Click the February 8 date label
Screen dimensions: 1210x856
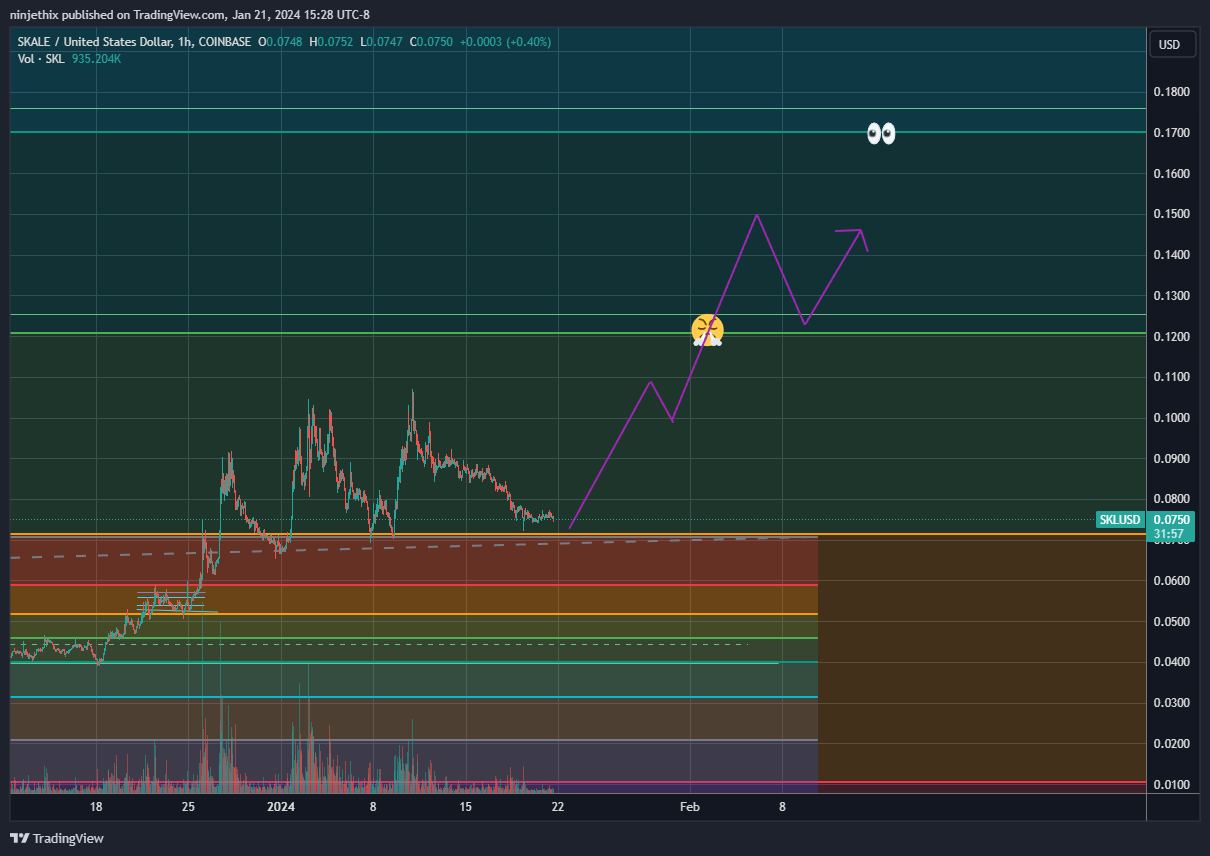(782, 807)
